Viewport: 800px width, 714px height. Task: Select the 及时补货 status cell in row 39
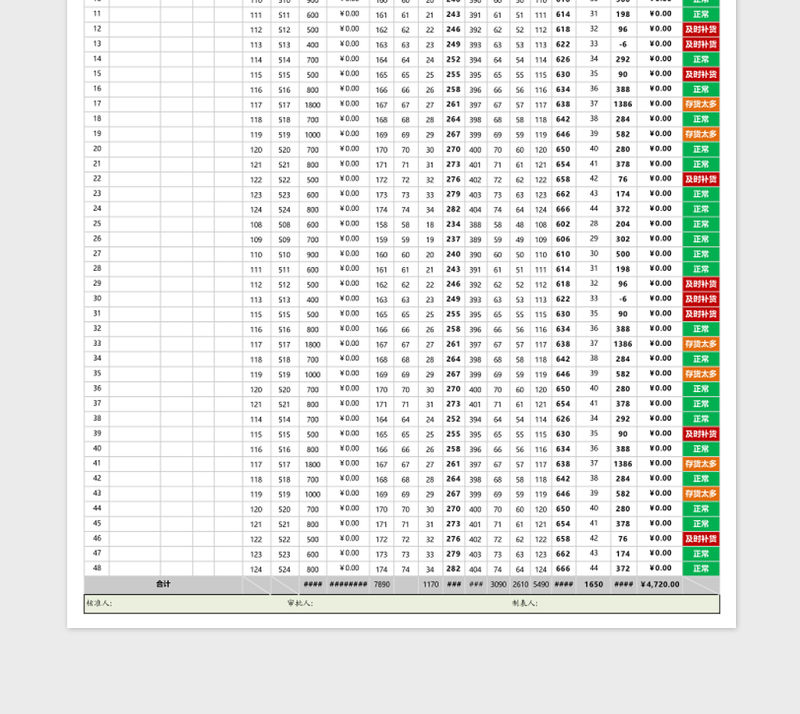(x=700, y=434)
